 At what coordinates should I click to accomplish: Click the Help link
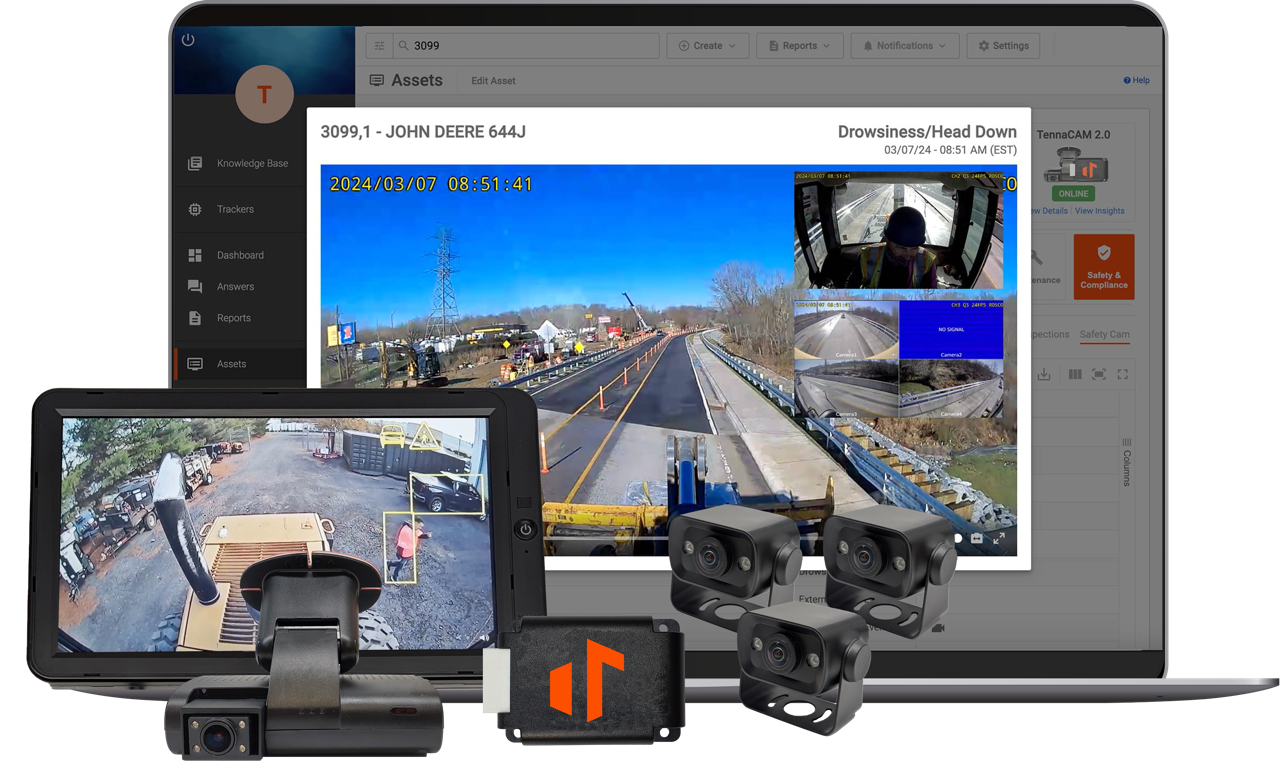pos(1136,80)
